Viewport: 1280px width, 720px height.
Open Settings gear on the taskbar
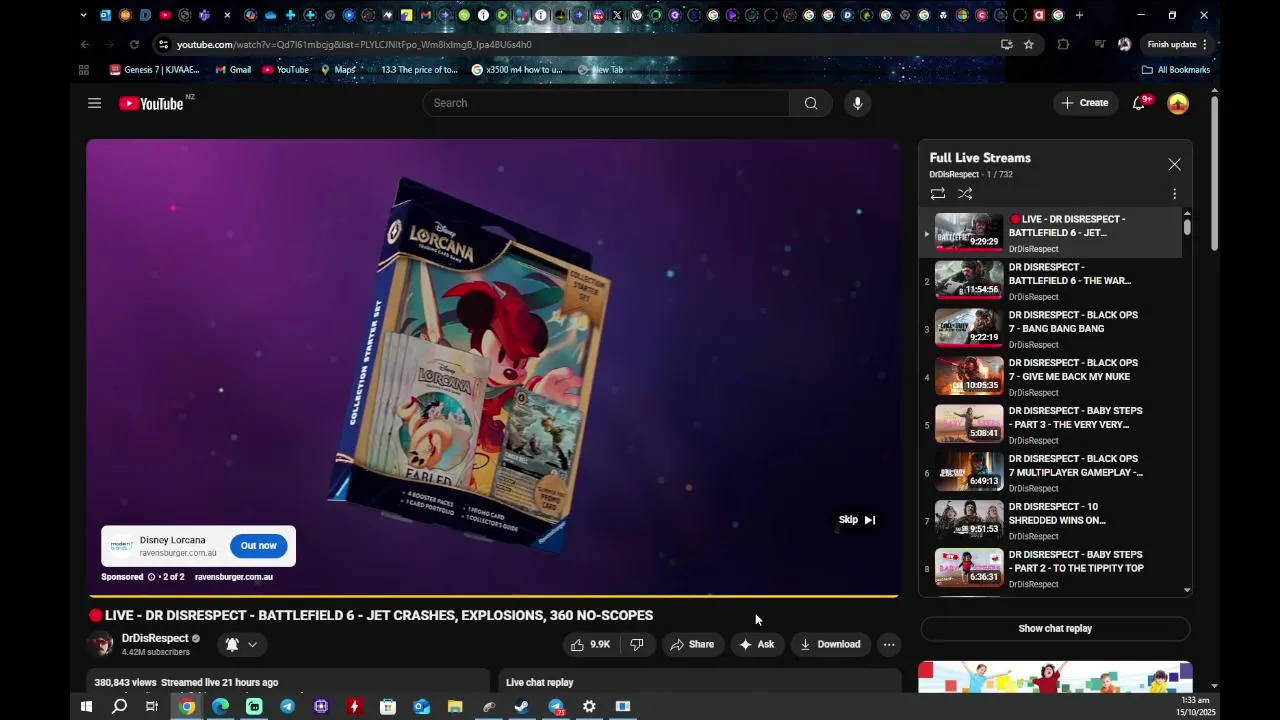tap(589, 707)
